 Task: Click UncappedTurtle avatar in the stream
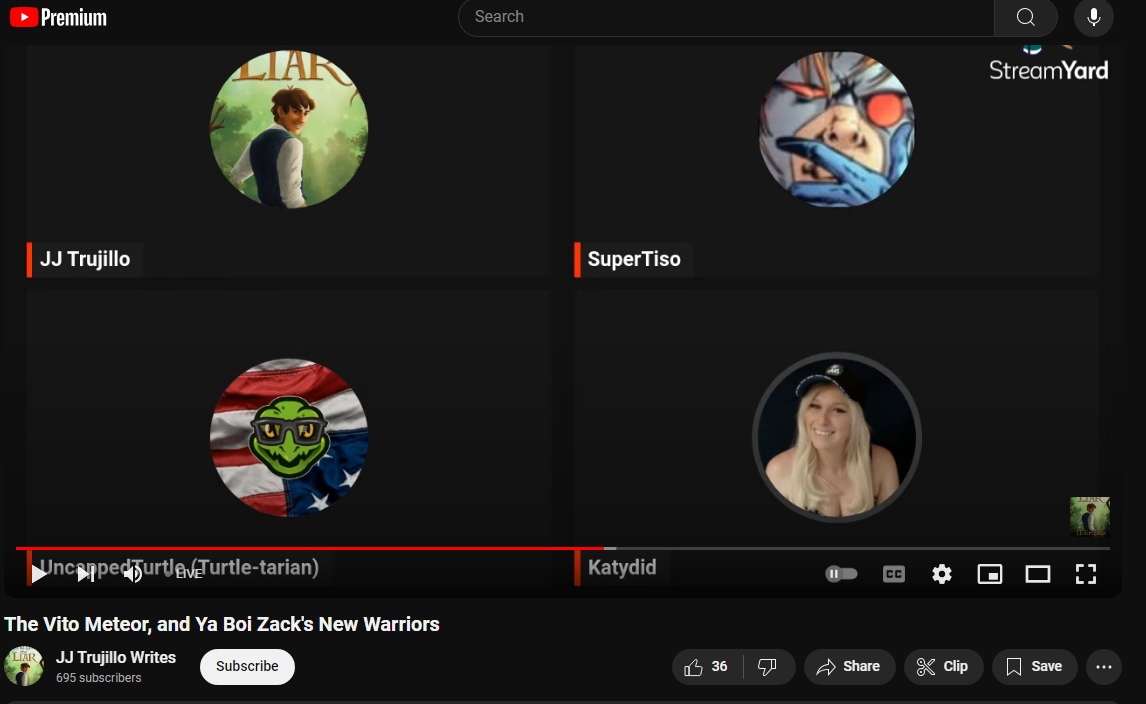click(289, 437)
